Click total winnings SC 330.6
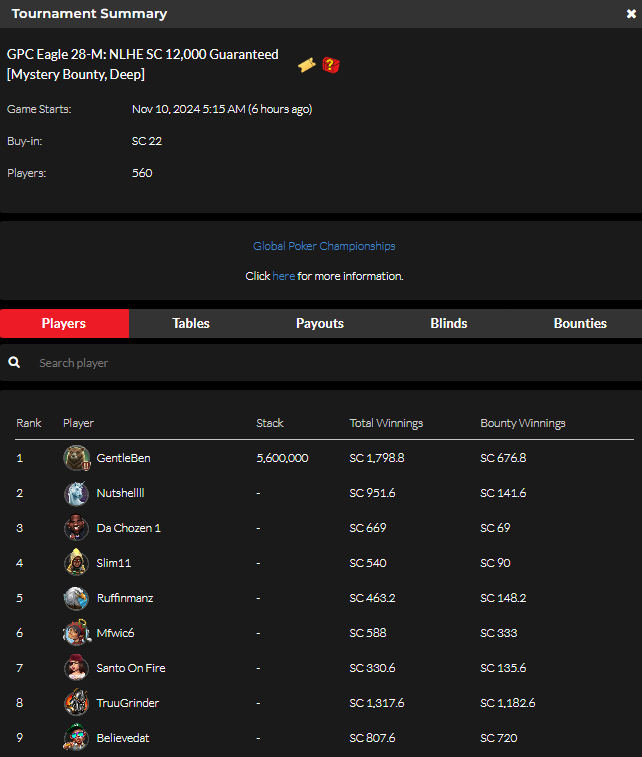Screen dimensions: 642x757 point(372,668)
